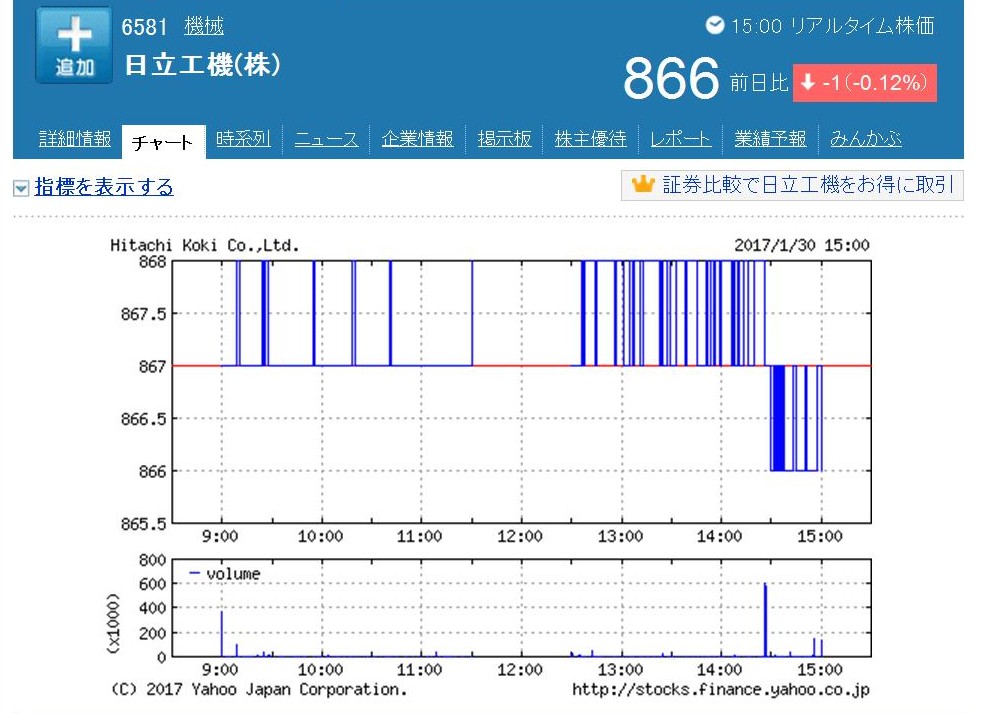The image size is (985, 714).
Task: Click the volume legend in the lower chart
Action: (224, 573)
